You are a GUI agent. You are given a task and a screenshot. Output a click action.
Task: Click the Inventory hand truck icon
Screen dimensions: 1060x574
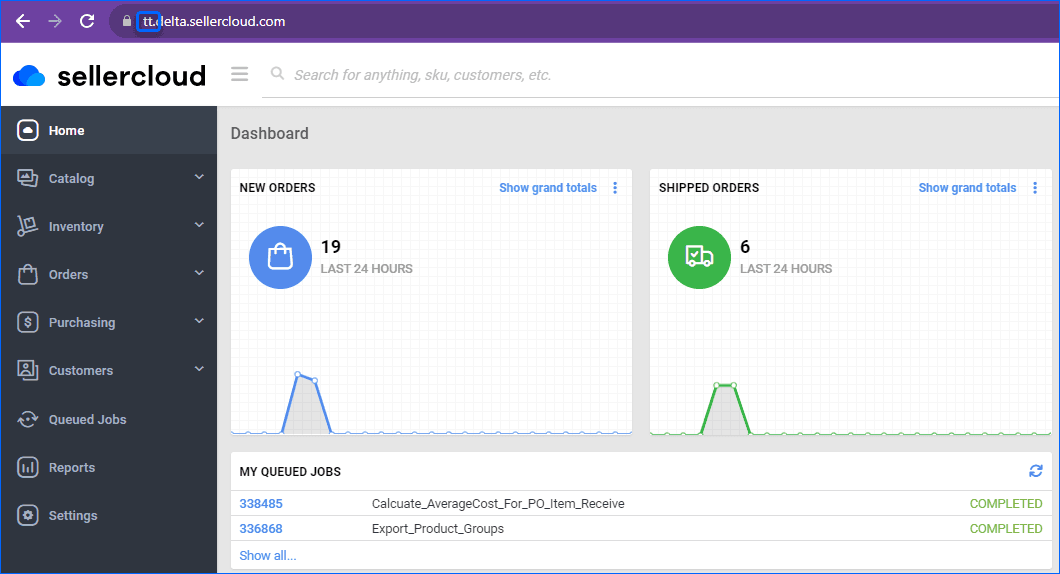28,226
